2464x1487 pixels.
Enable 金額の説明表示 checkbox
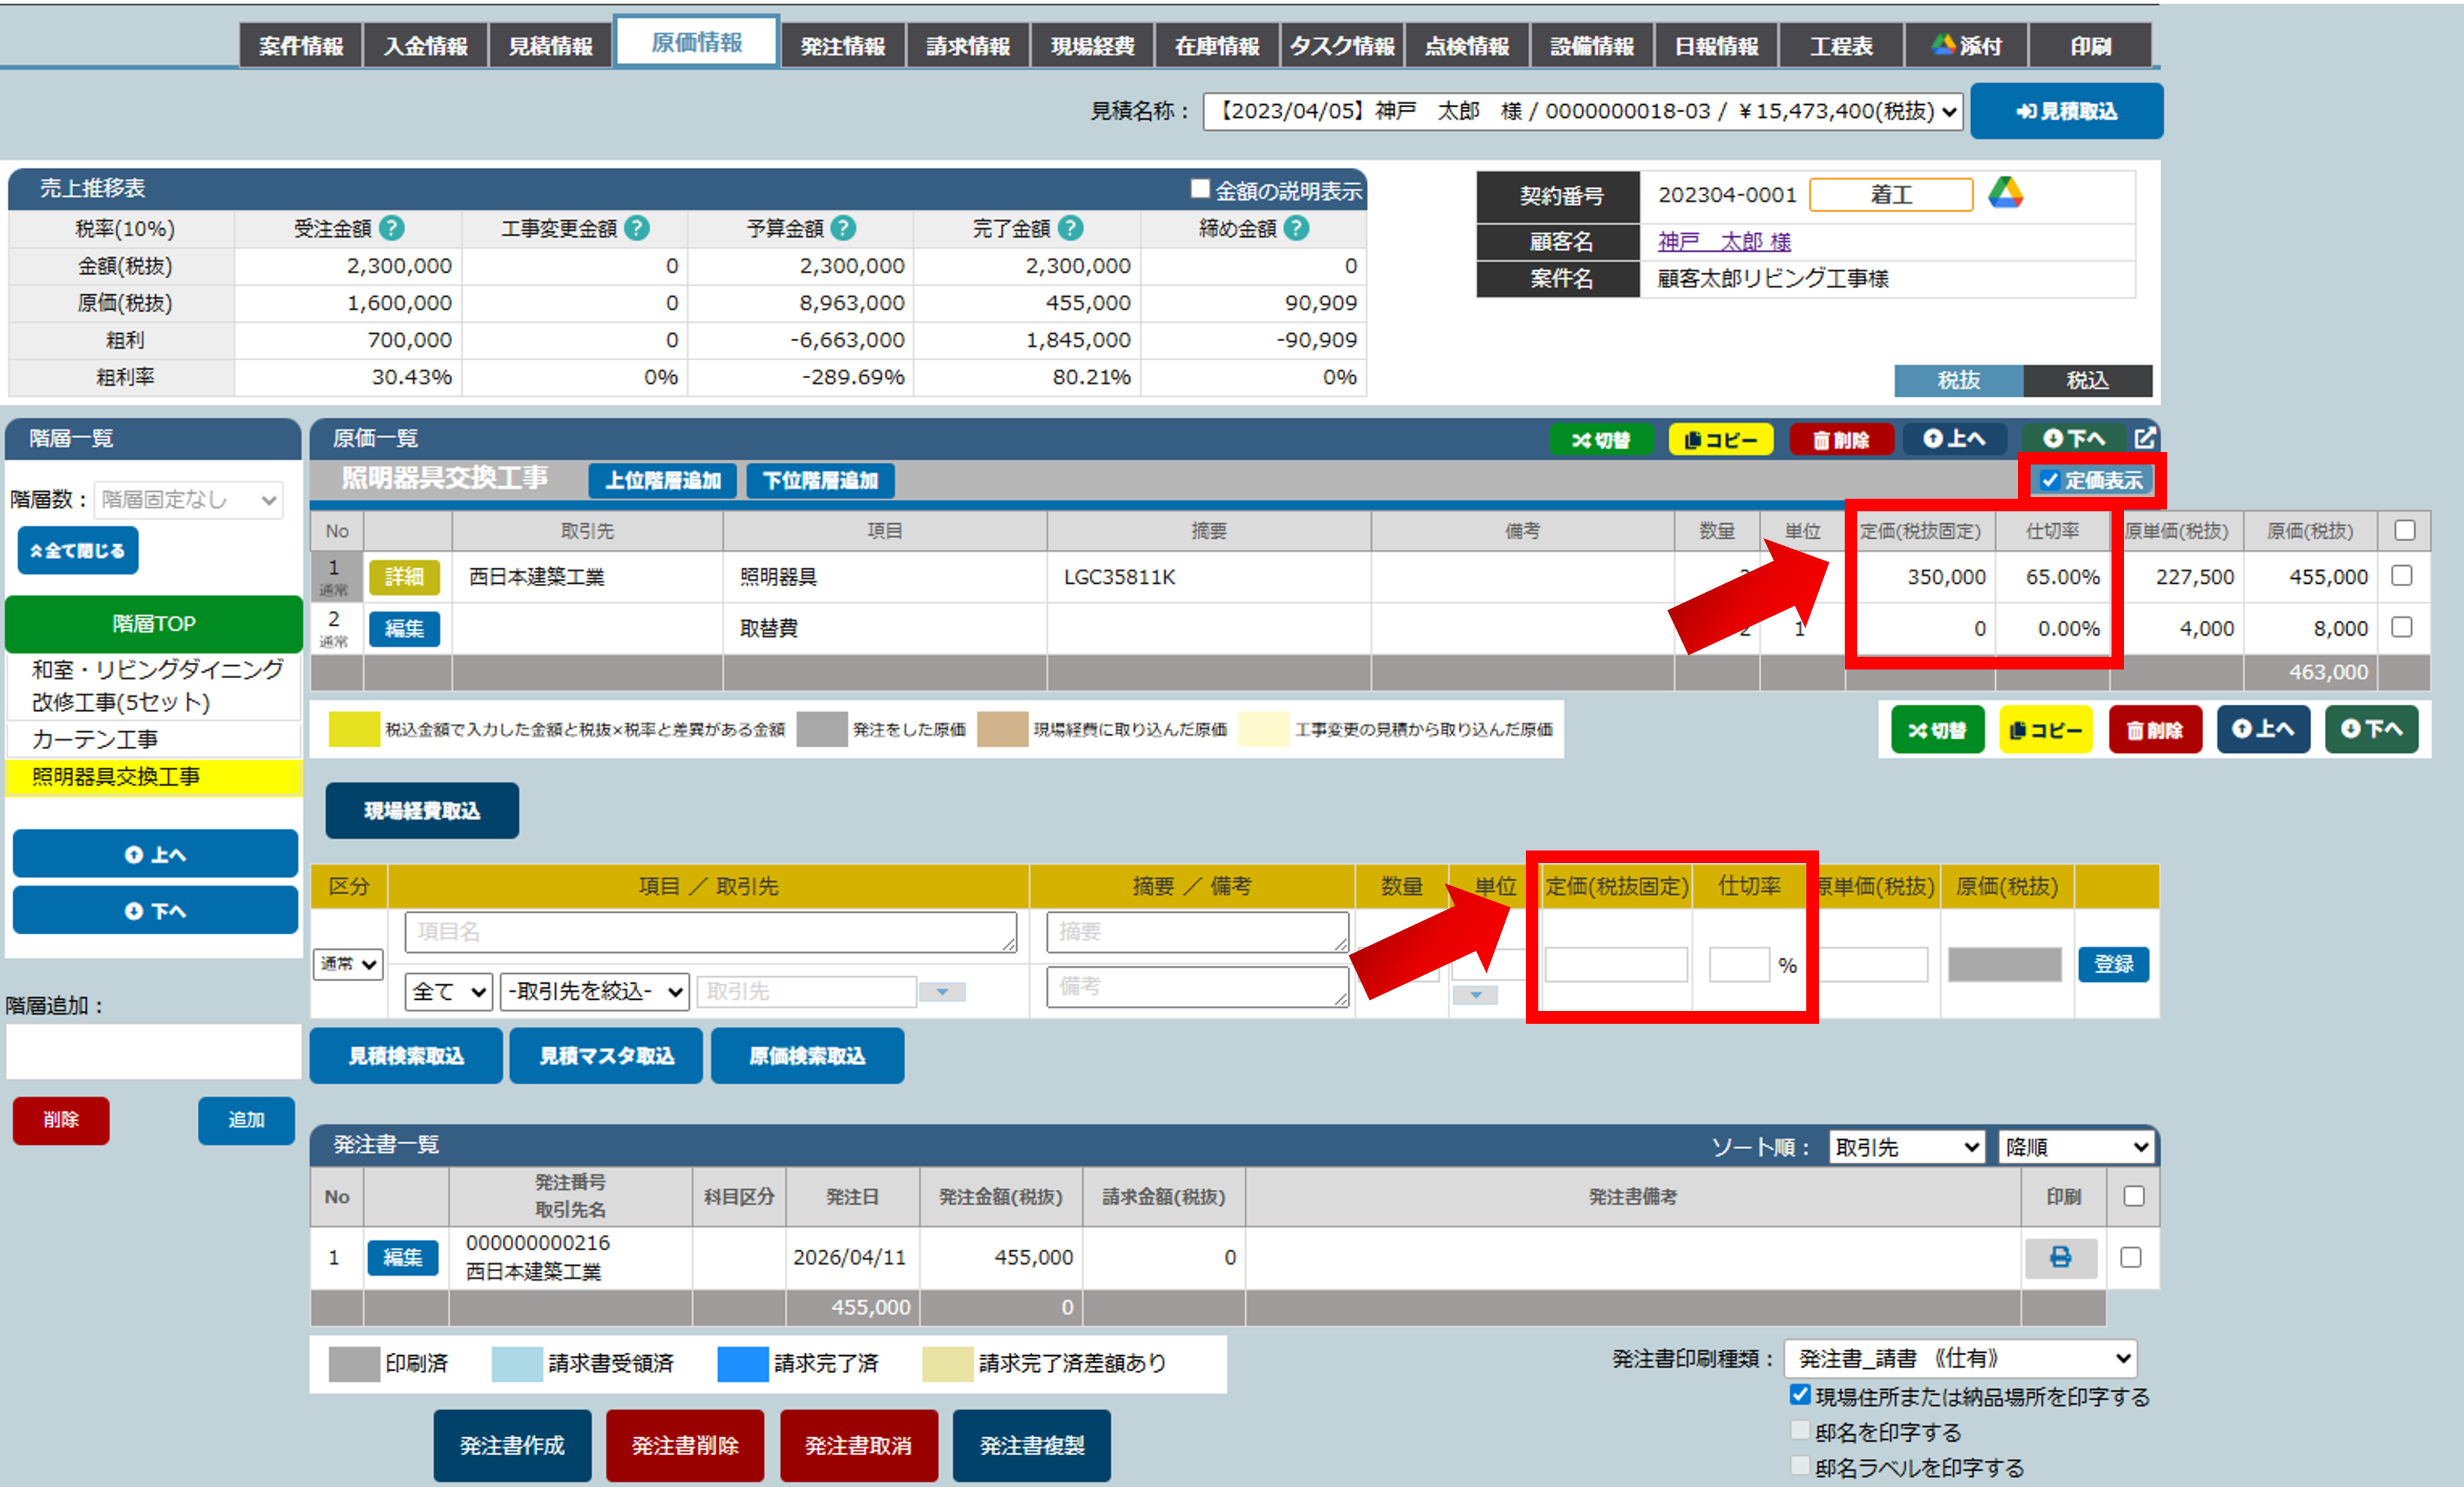click(1199, 189)
